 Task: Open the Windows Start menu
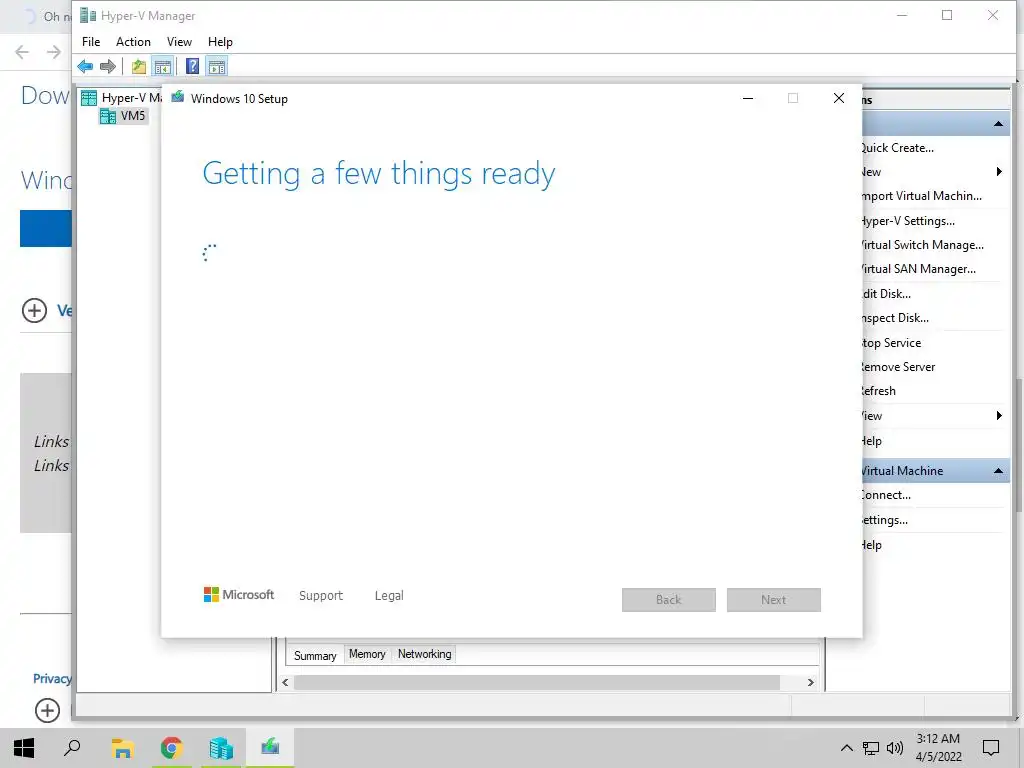click(x=24, y=748)
